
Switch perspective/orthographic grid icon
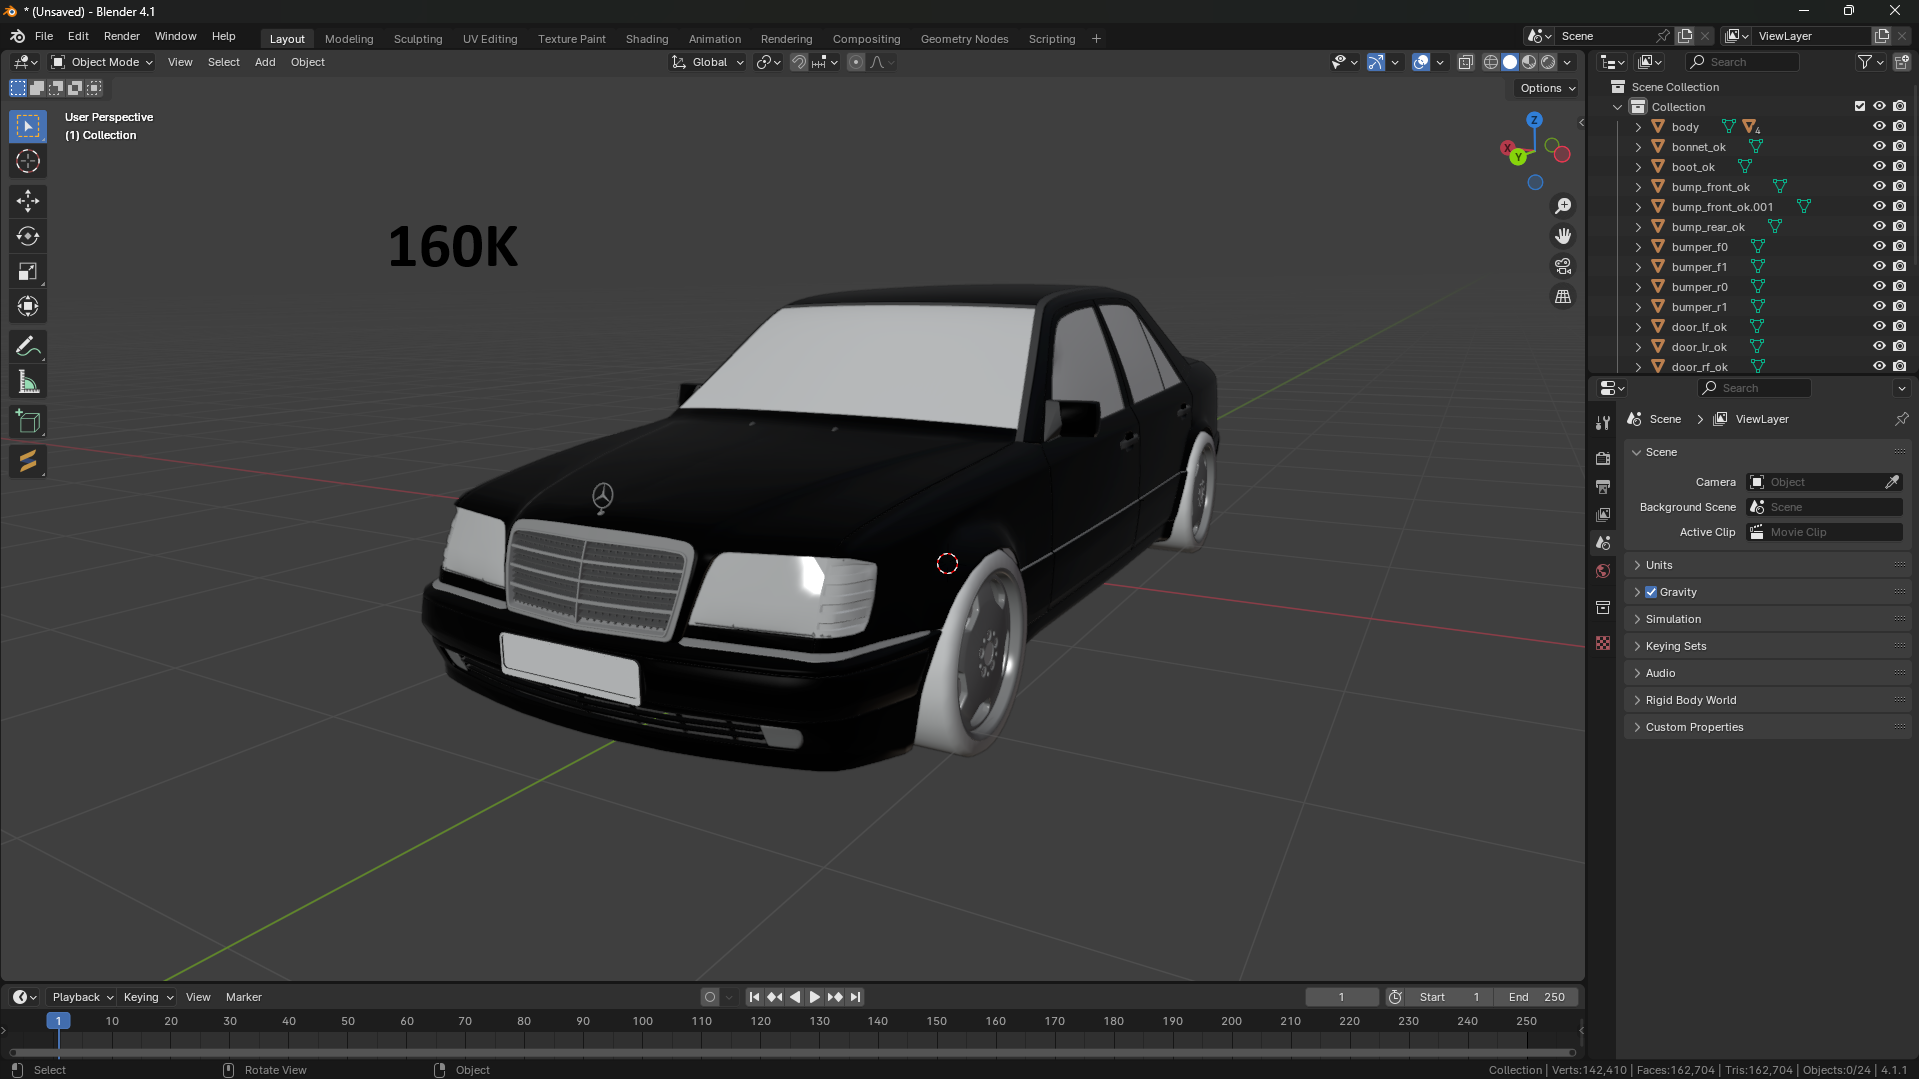click(x=1562, y=296)
